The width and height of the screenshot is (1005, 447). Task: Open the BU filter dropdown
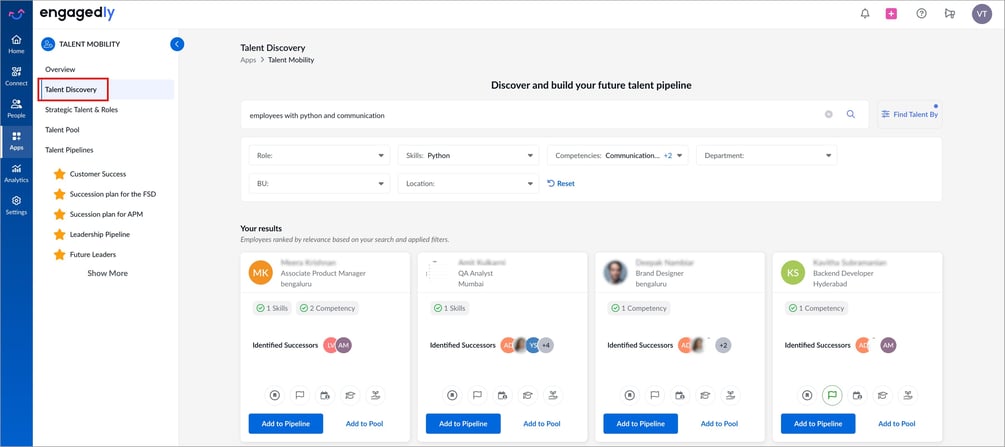pyautogui.click(x=319, y=183)
